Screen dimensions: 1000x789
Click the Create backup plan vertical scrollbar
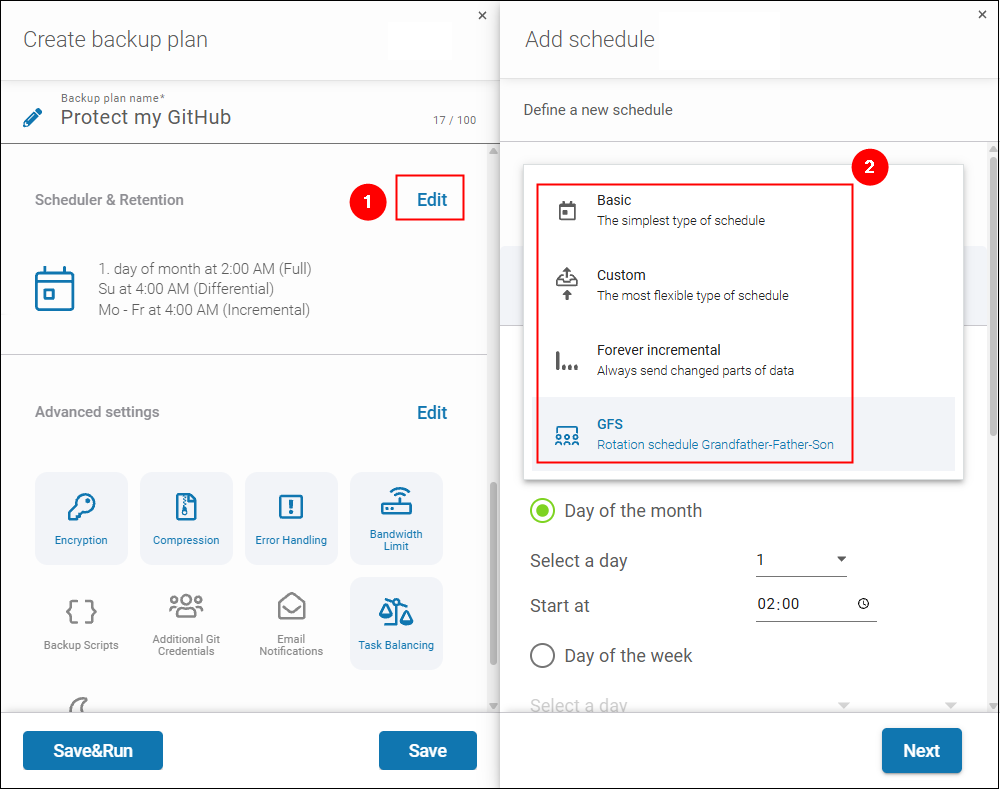pos(493,573)
